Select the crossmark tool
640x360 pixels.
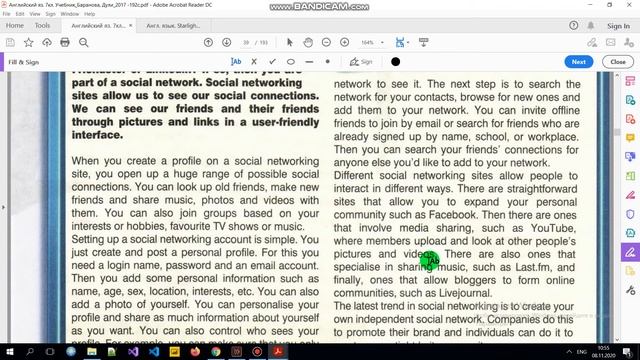tap(254, 62)
